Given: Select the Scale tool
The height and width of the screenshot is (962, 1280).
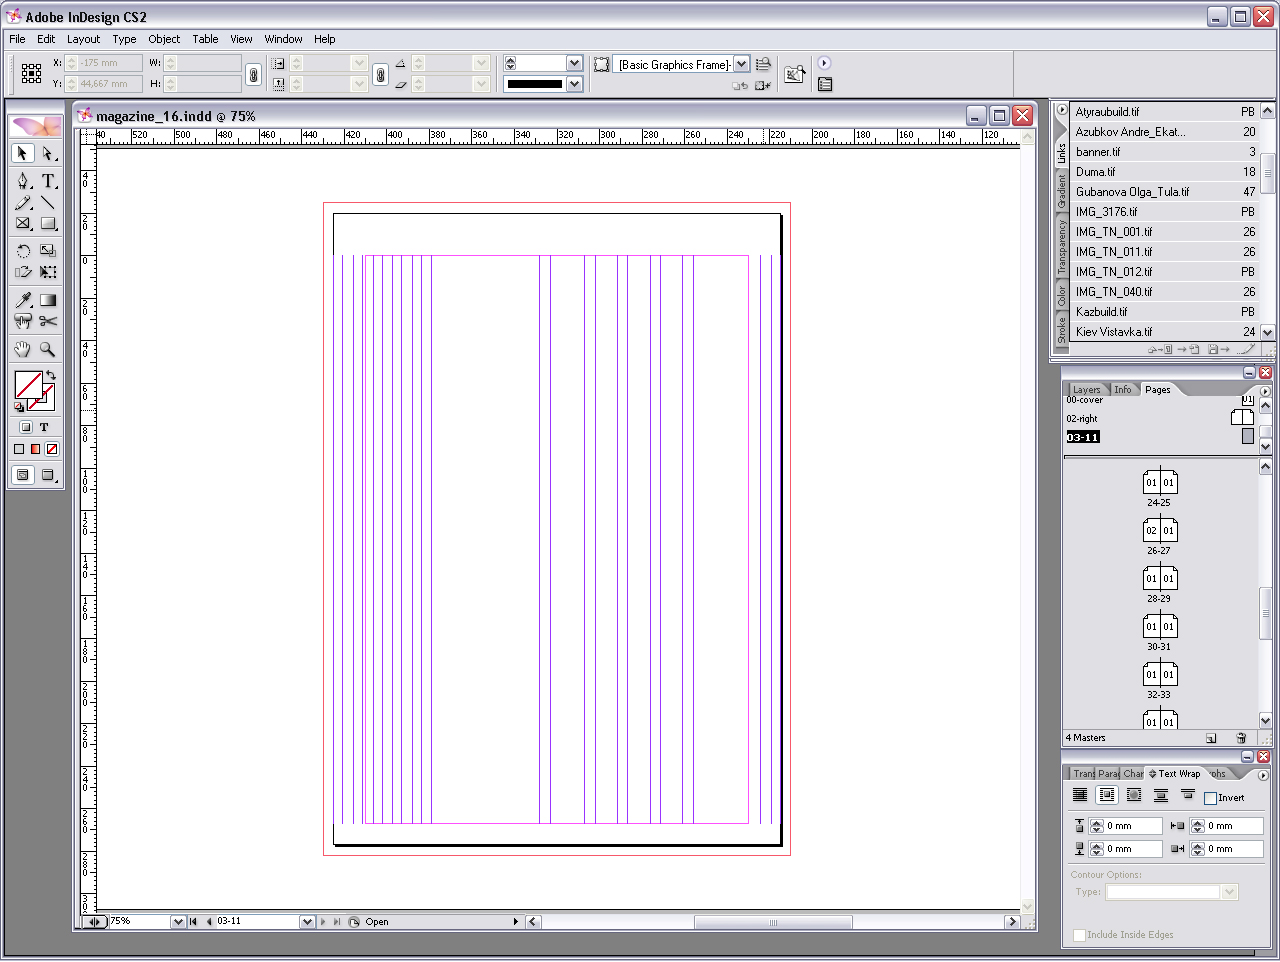Looking at the screenshot, I should [x=48, y=251].
